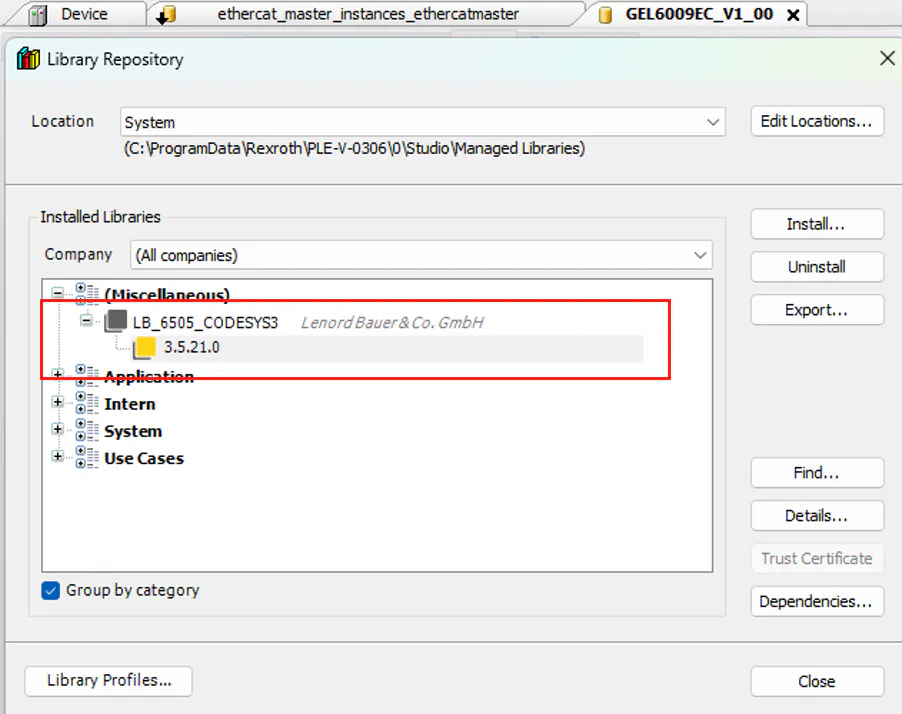Close the GEL6009EC_V1_00 tab
The image size is (902, 714).
click(x=793, y=15)
